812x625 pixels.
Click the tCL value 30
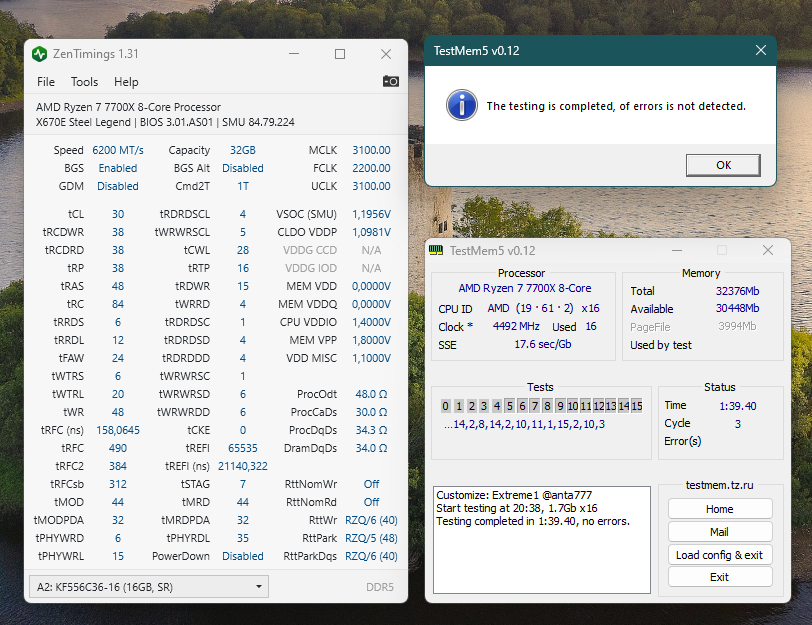click(118, 214)
